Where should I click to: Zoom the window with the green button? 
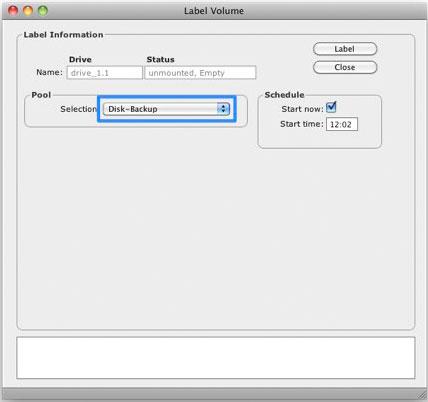tap(43, 11)
